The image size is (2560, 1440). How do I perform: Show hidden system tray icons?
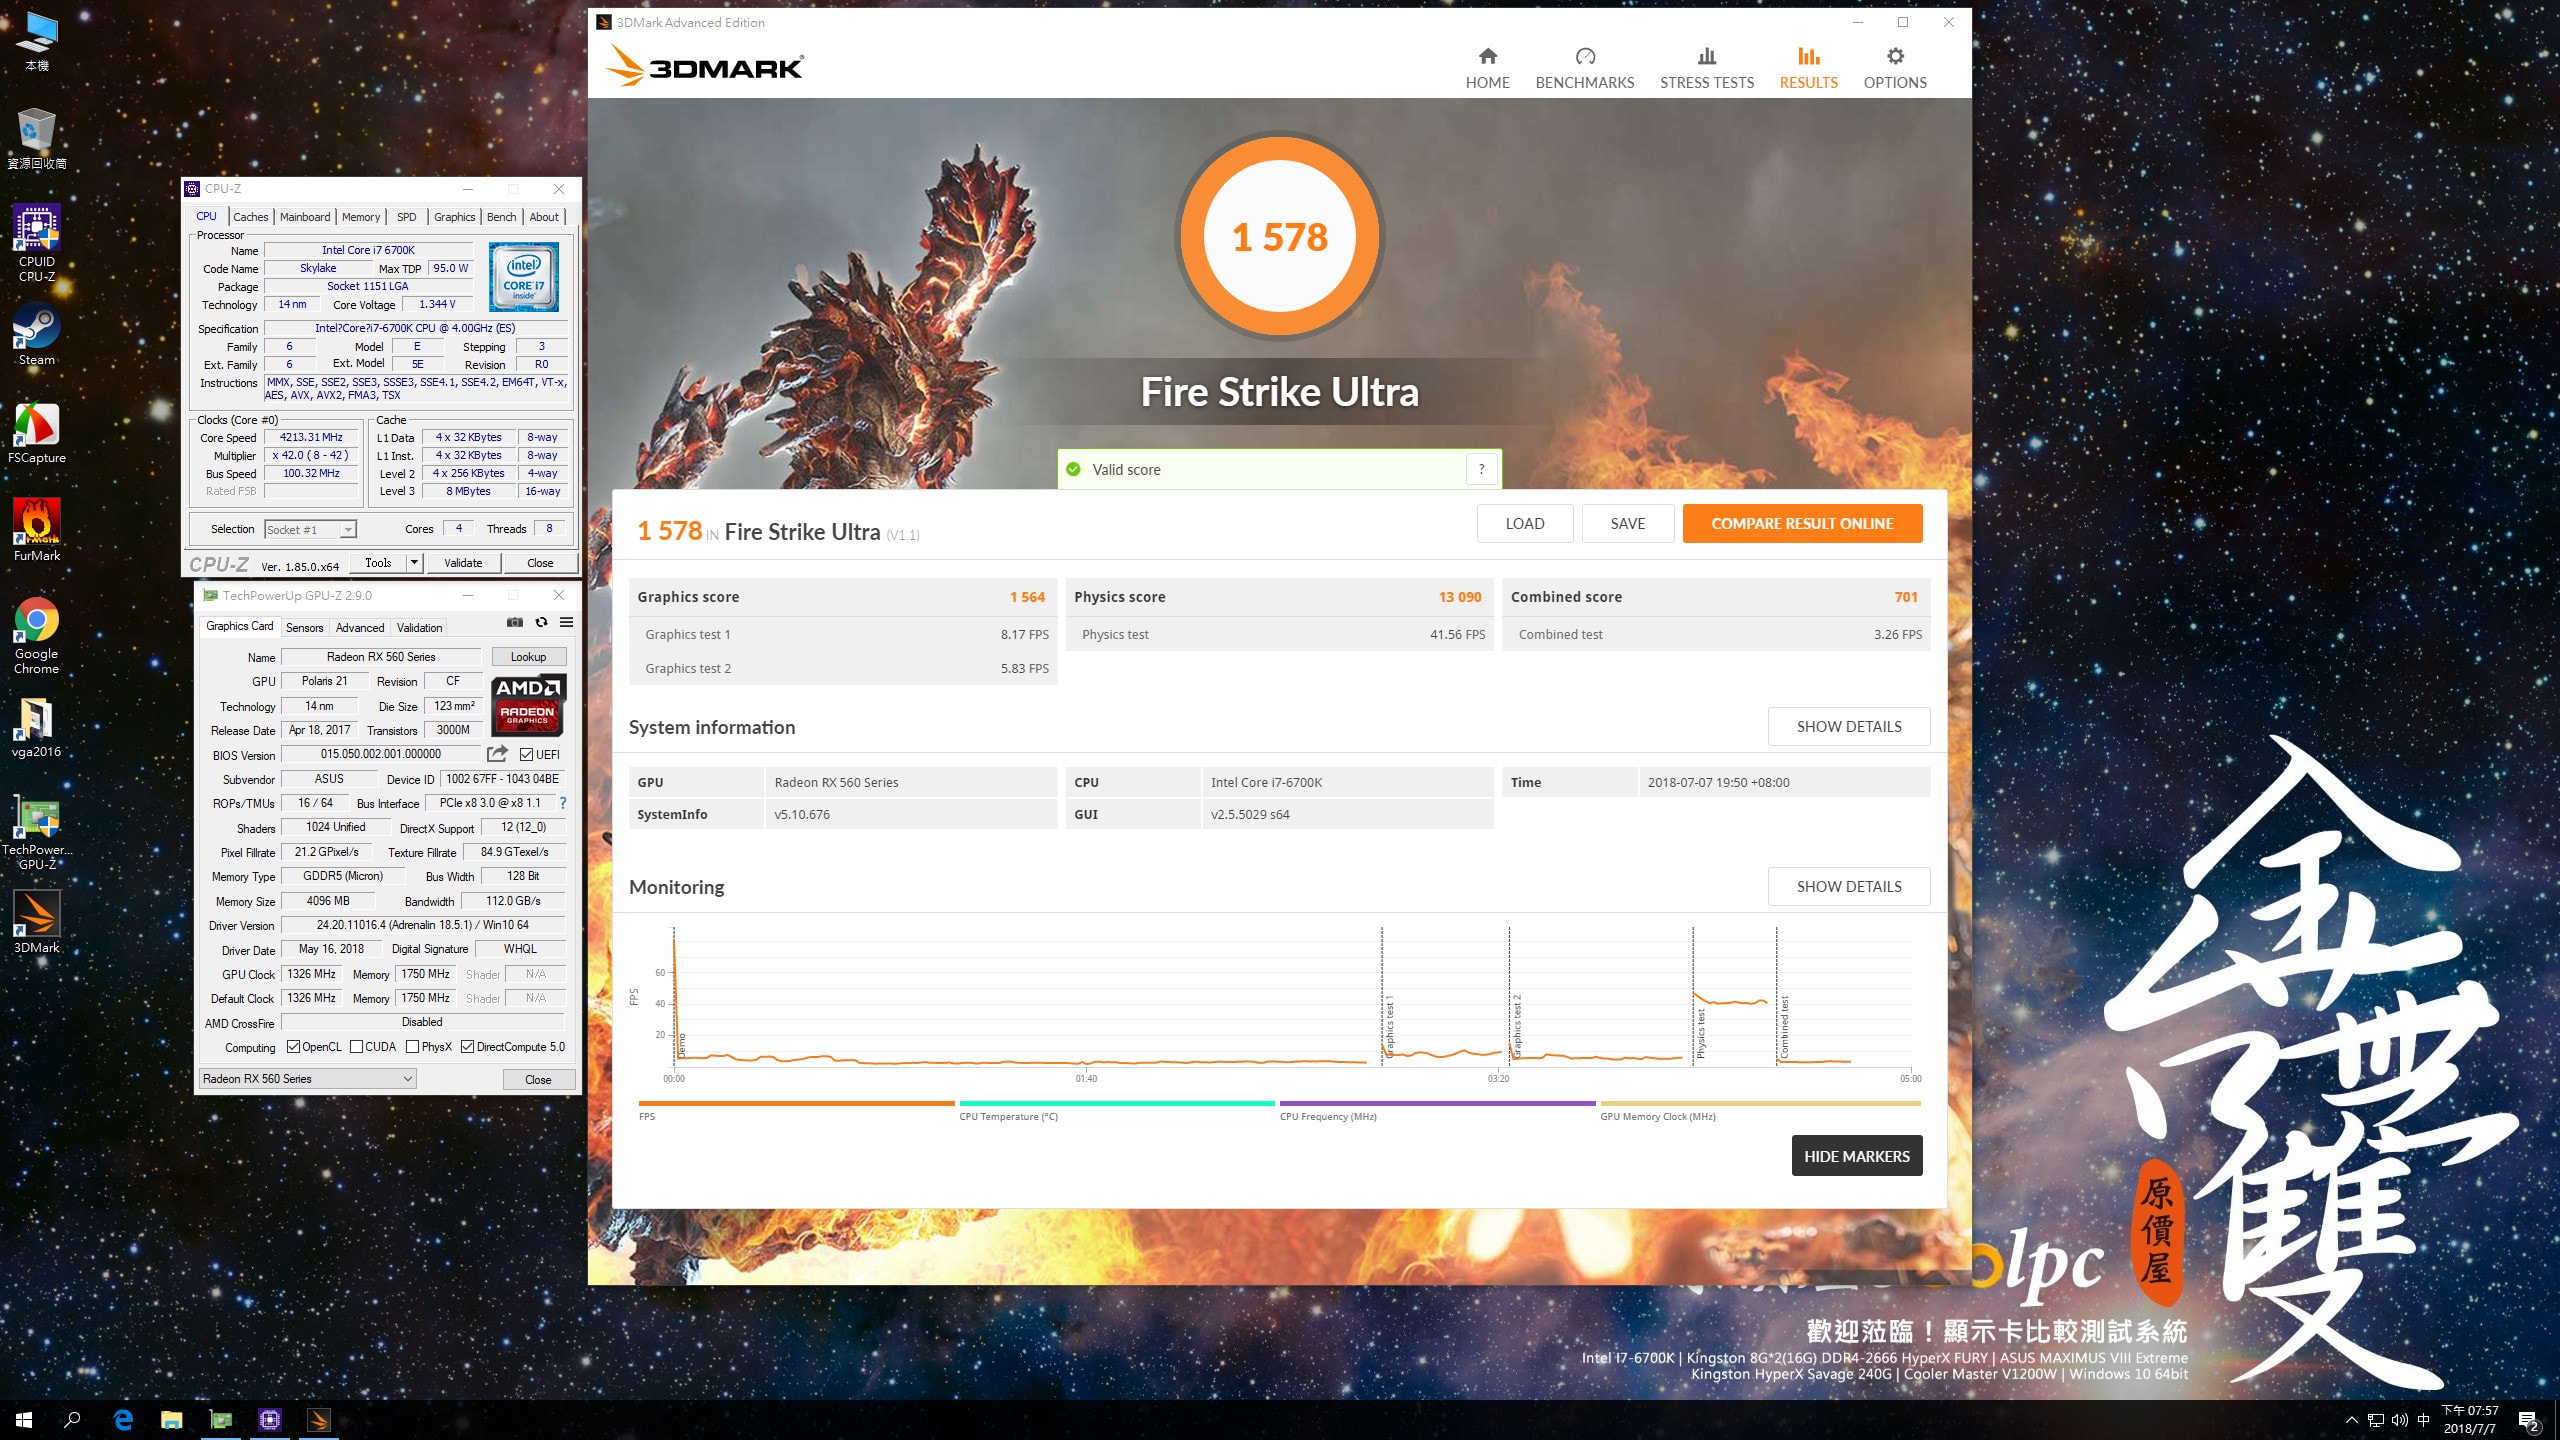[x=2351, y=1420]
